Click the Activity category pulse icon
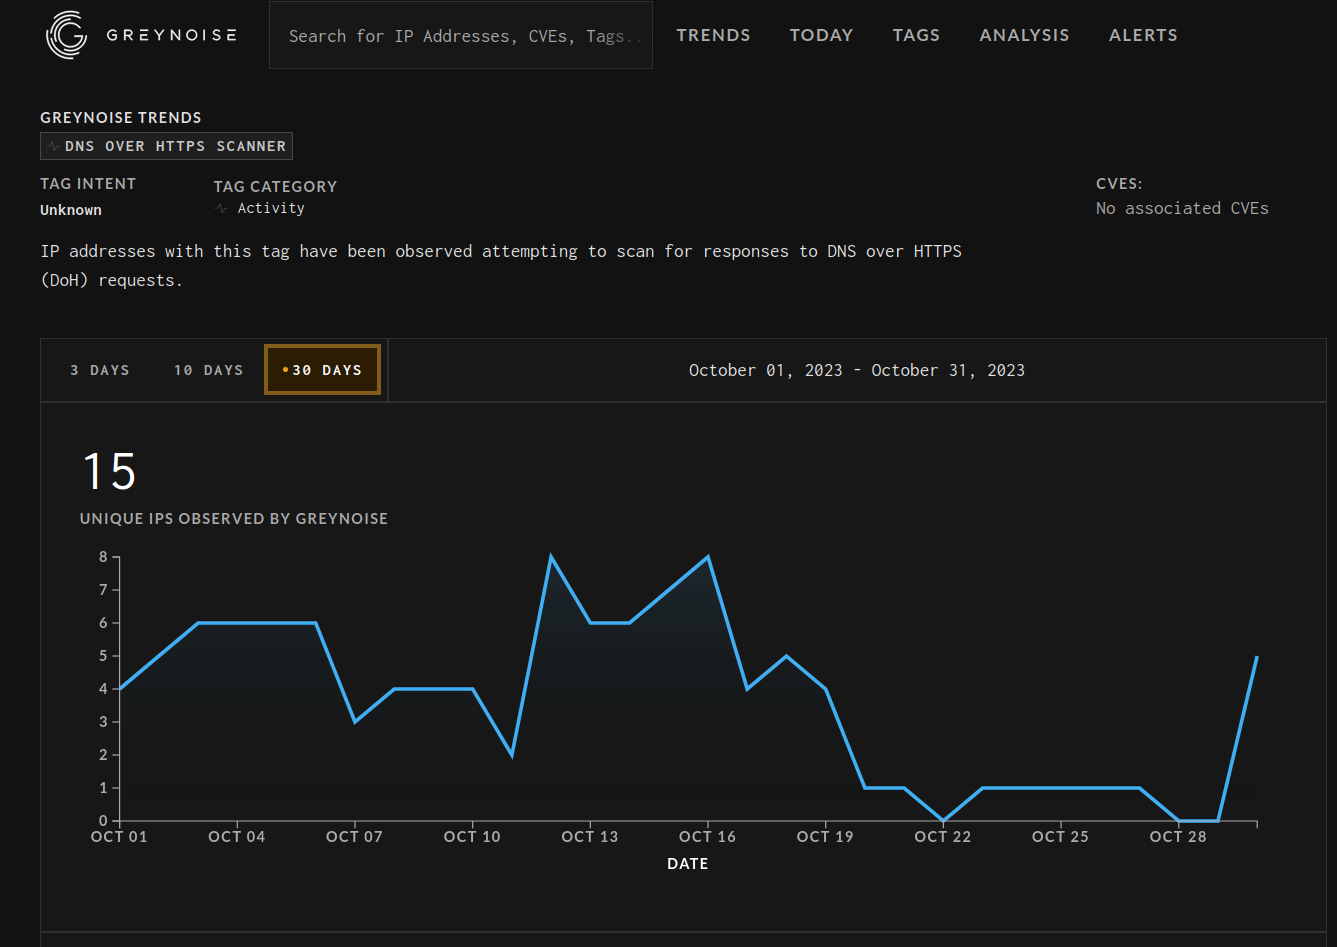1337x947 pixels. point(221,208)
